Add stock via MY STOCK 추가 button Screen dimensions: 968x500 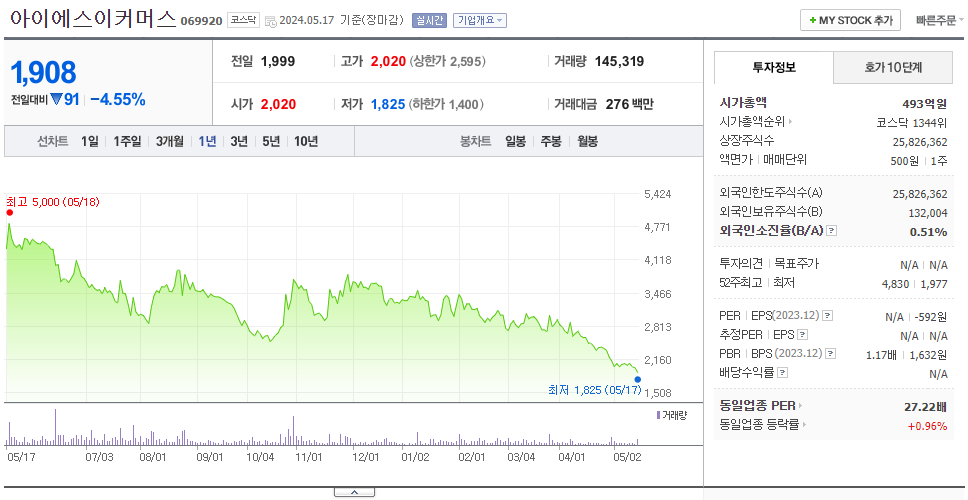pos(850,20)
